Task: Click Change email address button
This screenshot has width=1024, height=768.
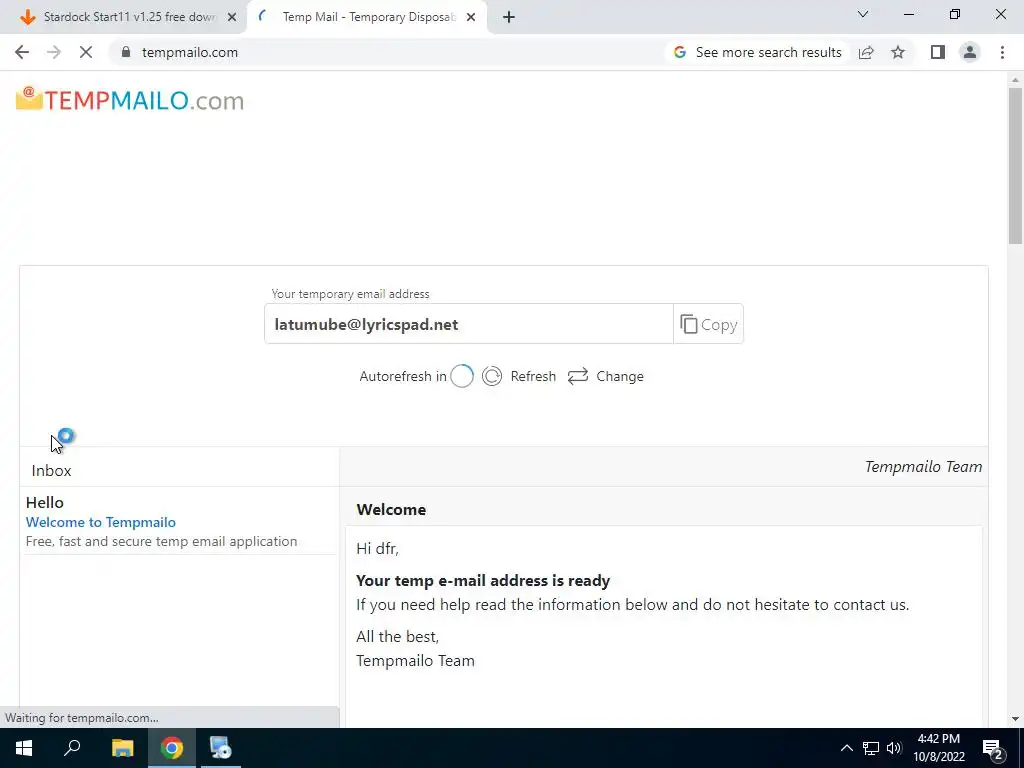Action: tap(605, 376)
